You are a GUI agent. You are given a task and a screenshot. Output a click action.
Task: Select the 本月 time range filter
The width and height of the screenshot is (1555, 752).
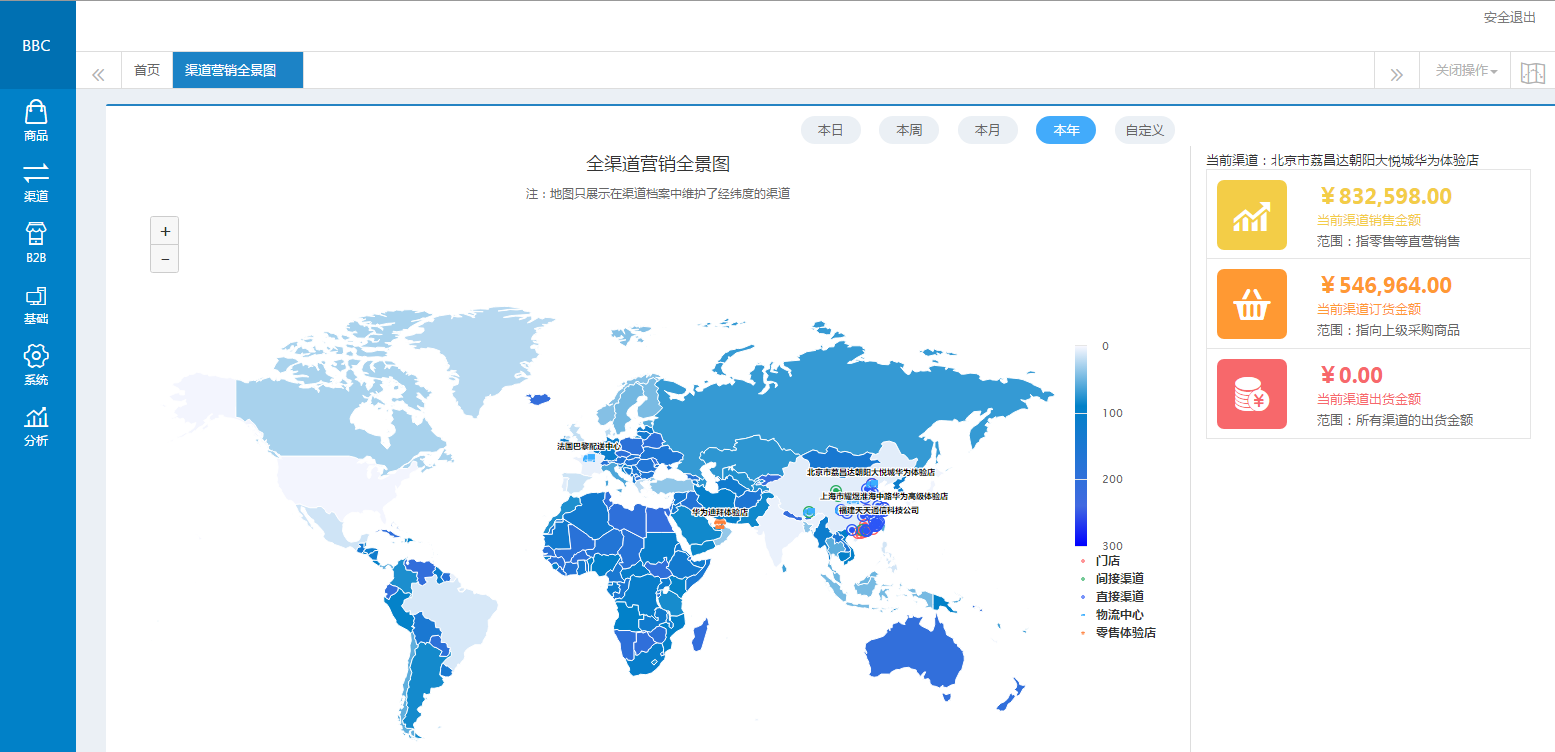(x=987, y=130)
